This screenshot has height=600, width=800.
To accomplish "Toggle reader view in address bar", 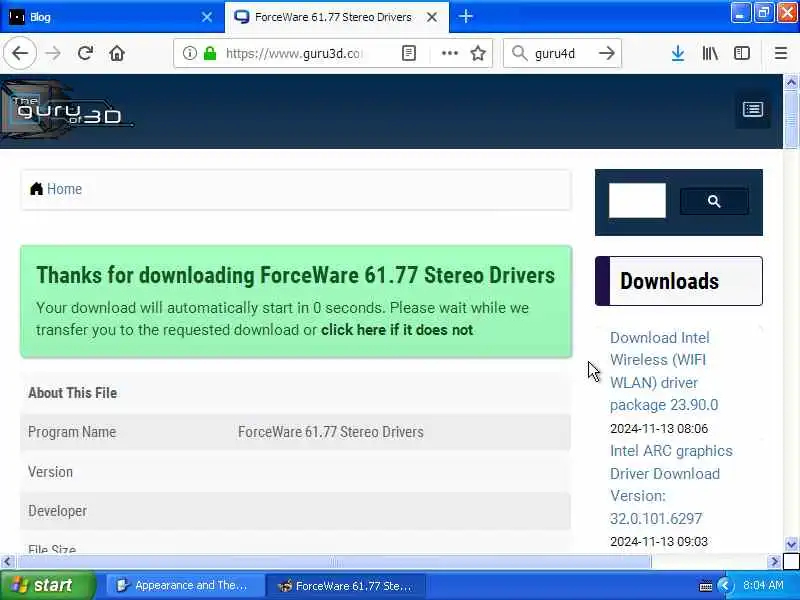I will click(x=409, y=53).
